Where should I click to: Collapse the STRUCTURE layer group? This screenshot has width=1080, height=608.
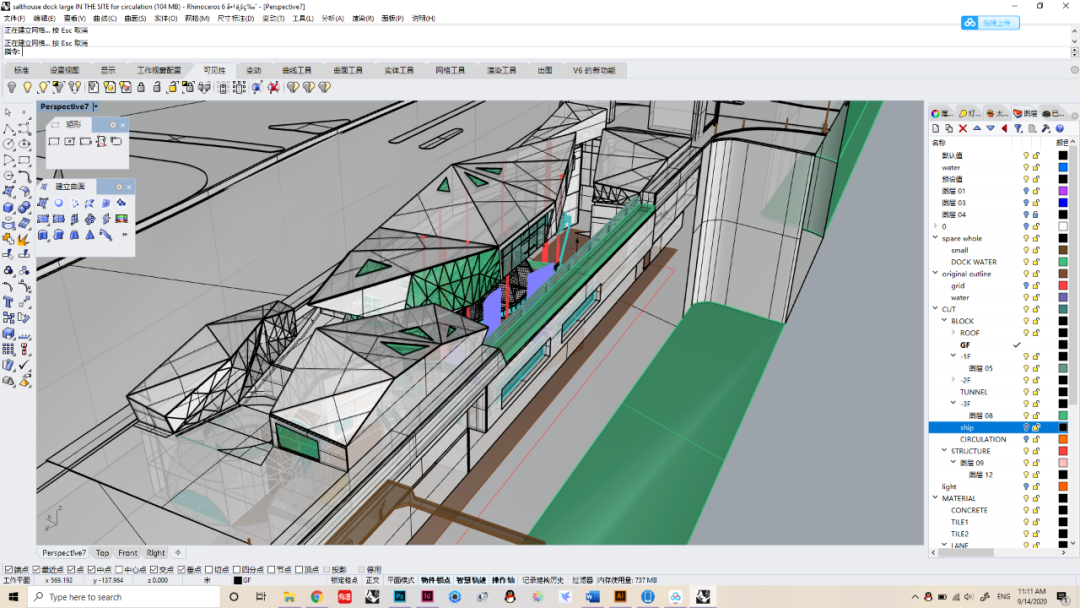[944, 451]
